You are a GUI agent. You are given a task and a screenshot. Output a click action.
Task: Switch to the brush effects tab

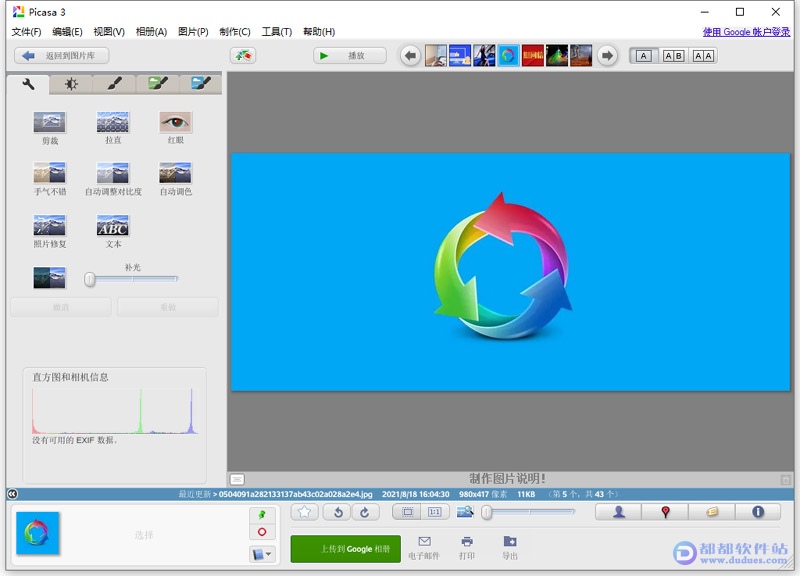coord(114,84)
